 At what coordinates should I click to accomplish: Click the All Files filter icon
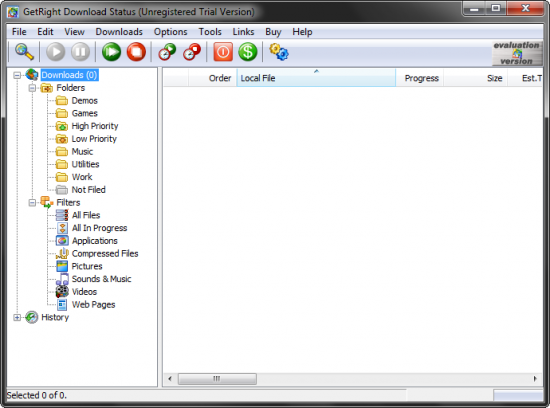[x=62, y=215]
